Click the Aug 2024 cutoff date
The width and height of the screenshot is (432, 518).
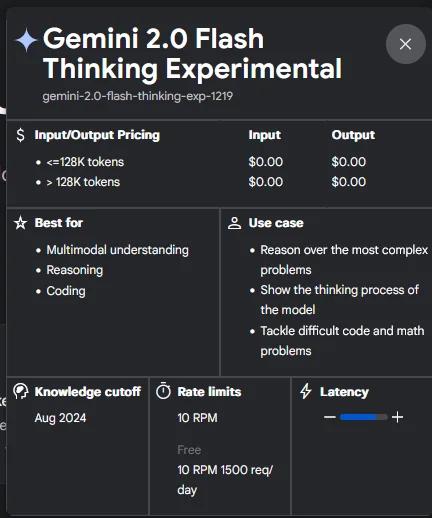click(x=60, y=418)
